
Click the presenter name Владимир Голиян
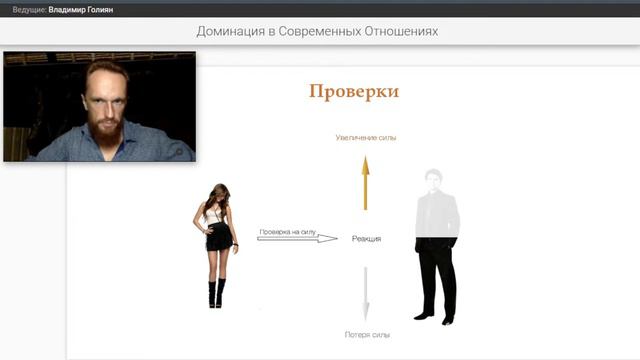pos(80,10)
